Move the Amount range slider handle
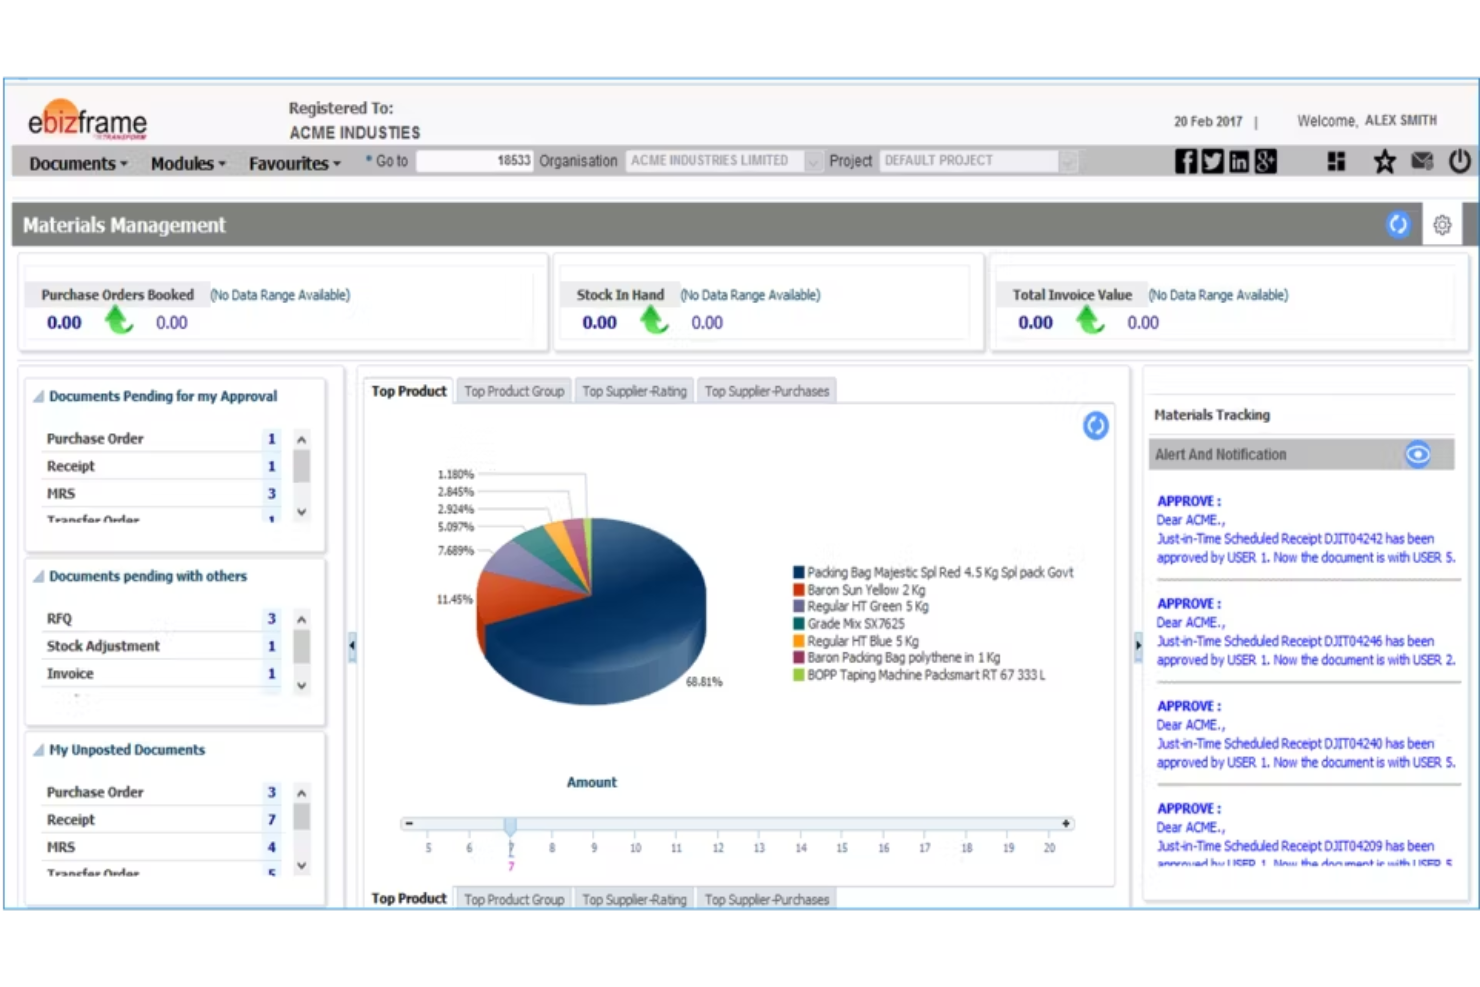Image resolution: width=1480 pixels, height=987 pixels. coord(510,823)
